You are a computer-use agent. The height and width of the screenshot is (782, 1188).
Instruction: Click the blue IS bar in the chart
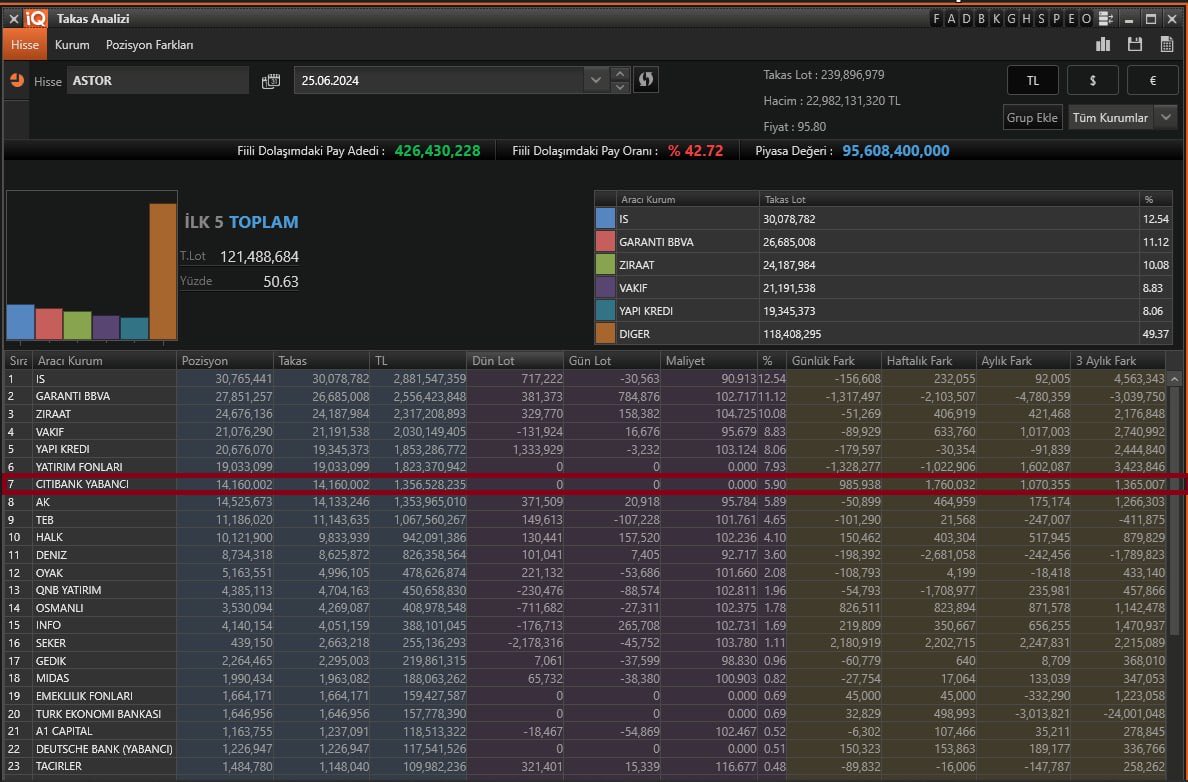20,322
